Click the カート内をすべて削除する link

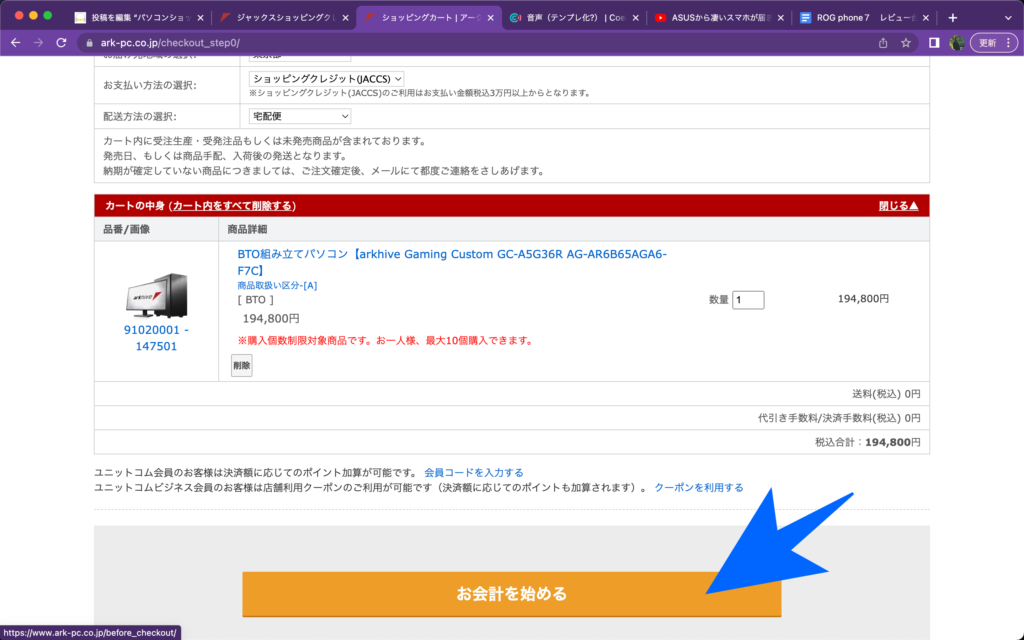point(233,206)
